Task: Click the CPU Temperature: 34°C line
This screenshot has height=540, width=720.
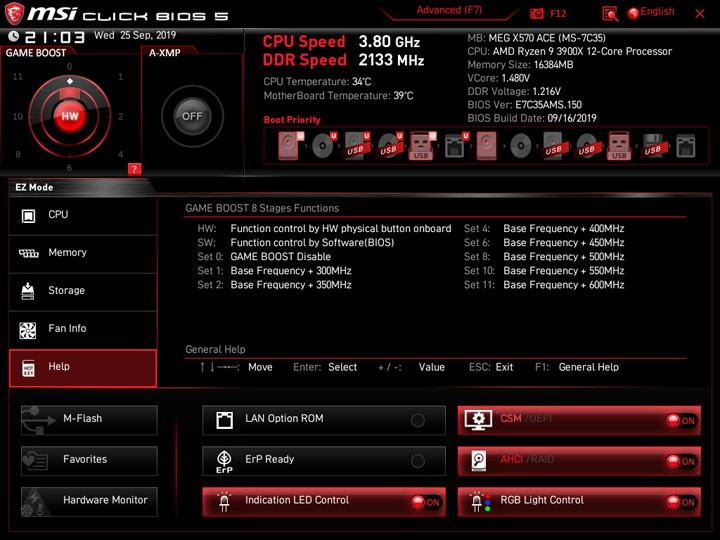Action: pyautogui.click(x=317, y=82)
